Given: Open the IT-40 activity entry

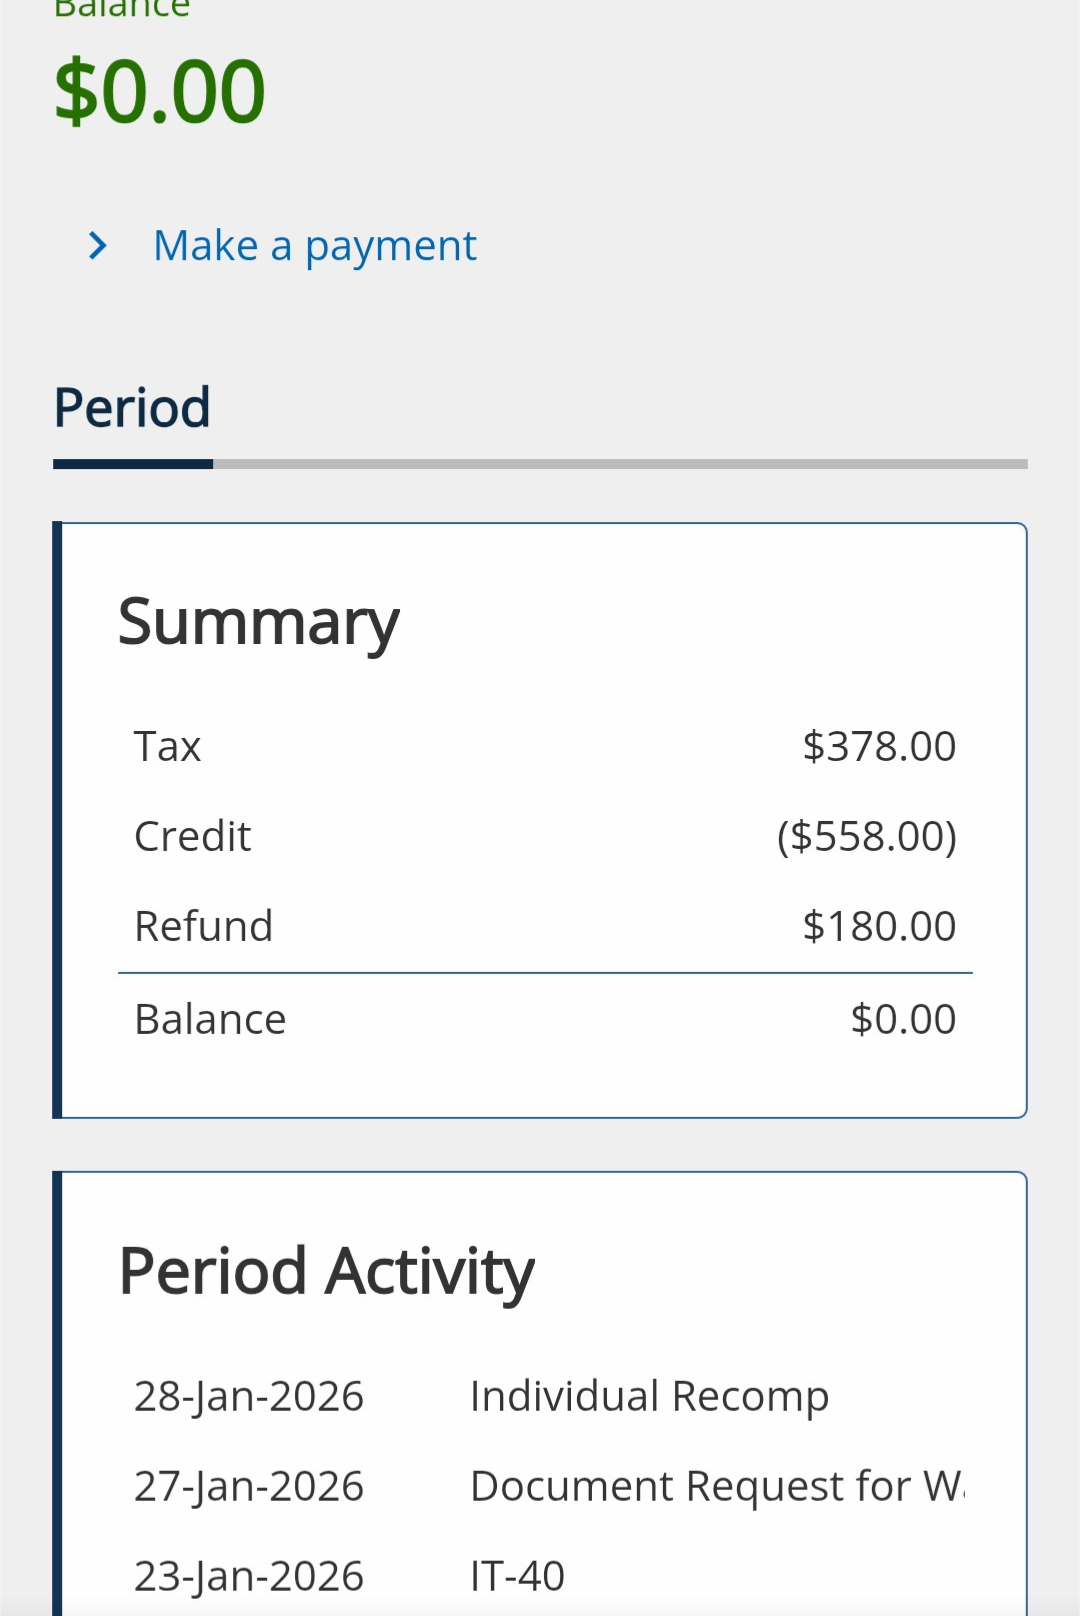Looking at the screenshot, I should click(x=517, y=1577).
